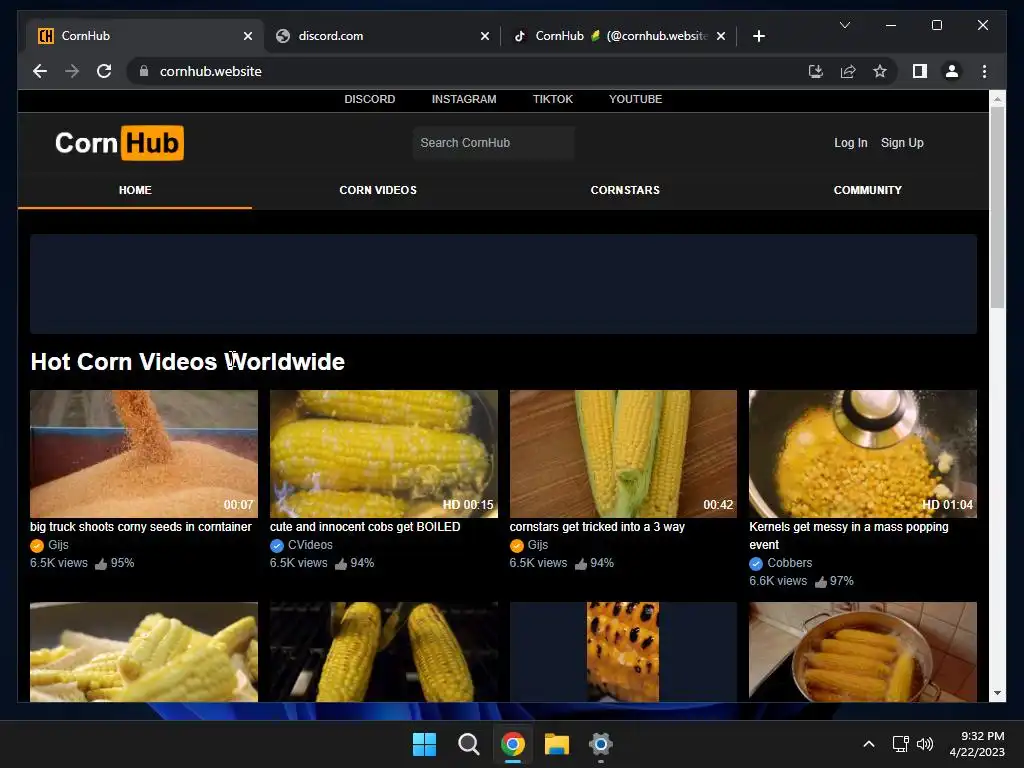The image size is (1024, 768).
Task: Close the CornHub TikTok tab
Action: coord(720,36)
